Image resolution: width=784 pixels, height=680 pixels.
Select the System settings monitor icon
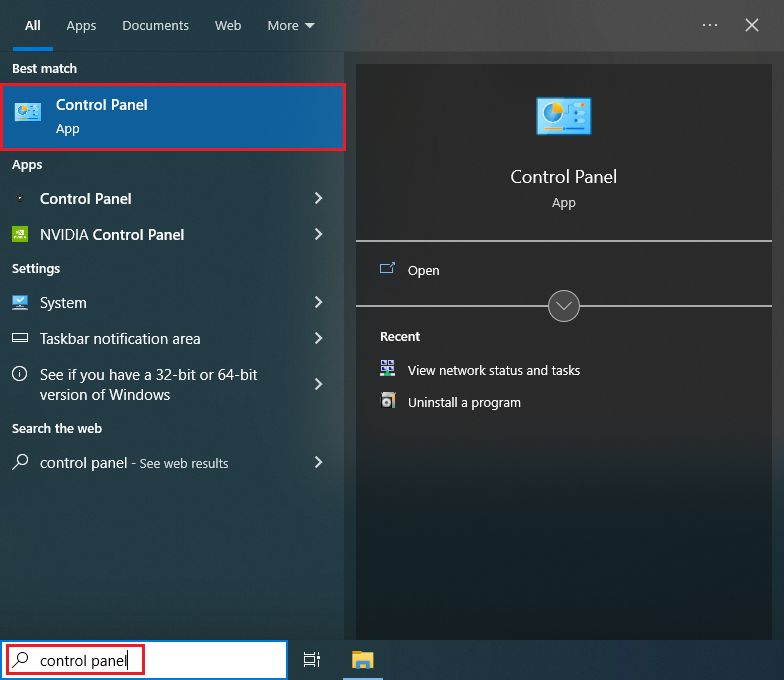click(20, 303)
